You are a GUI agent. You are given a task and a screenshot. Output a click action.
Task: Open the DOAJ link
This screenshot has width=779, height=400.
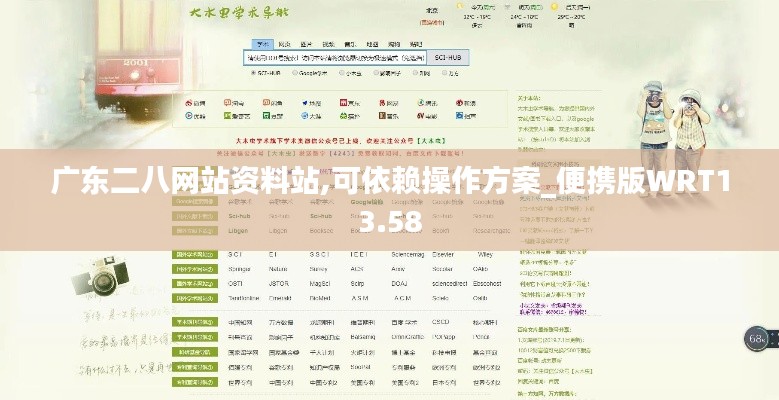[x=399, y=284]
